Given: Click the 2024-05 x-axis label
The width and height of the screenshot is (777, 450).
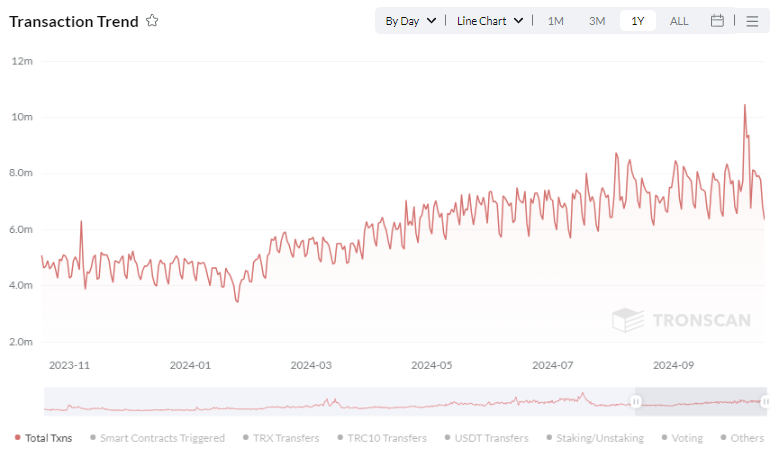Looking at the screenshot, I should [x=432, y=365].
